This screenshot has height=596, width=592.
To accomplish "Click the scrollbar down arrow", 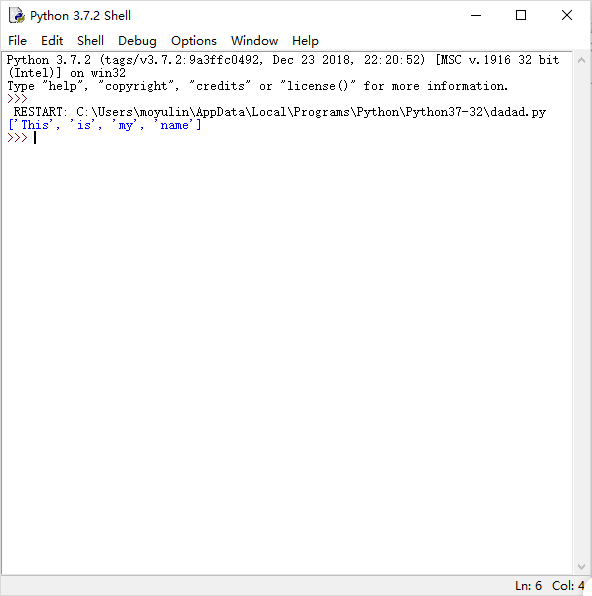I will point(581,567).
